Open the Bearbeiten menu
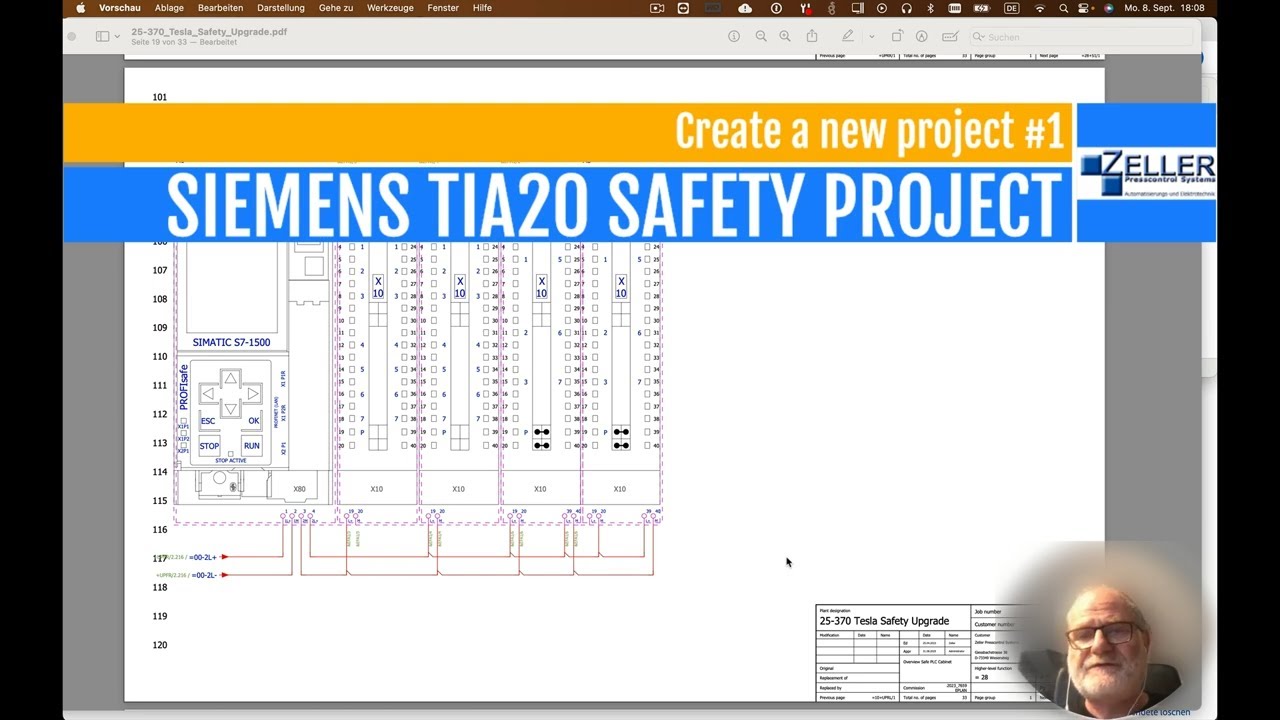The image size is (1280, 720). pos(220,8)
